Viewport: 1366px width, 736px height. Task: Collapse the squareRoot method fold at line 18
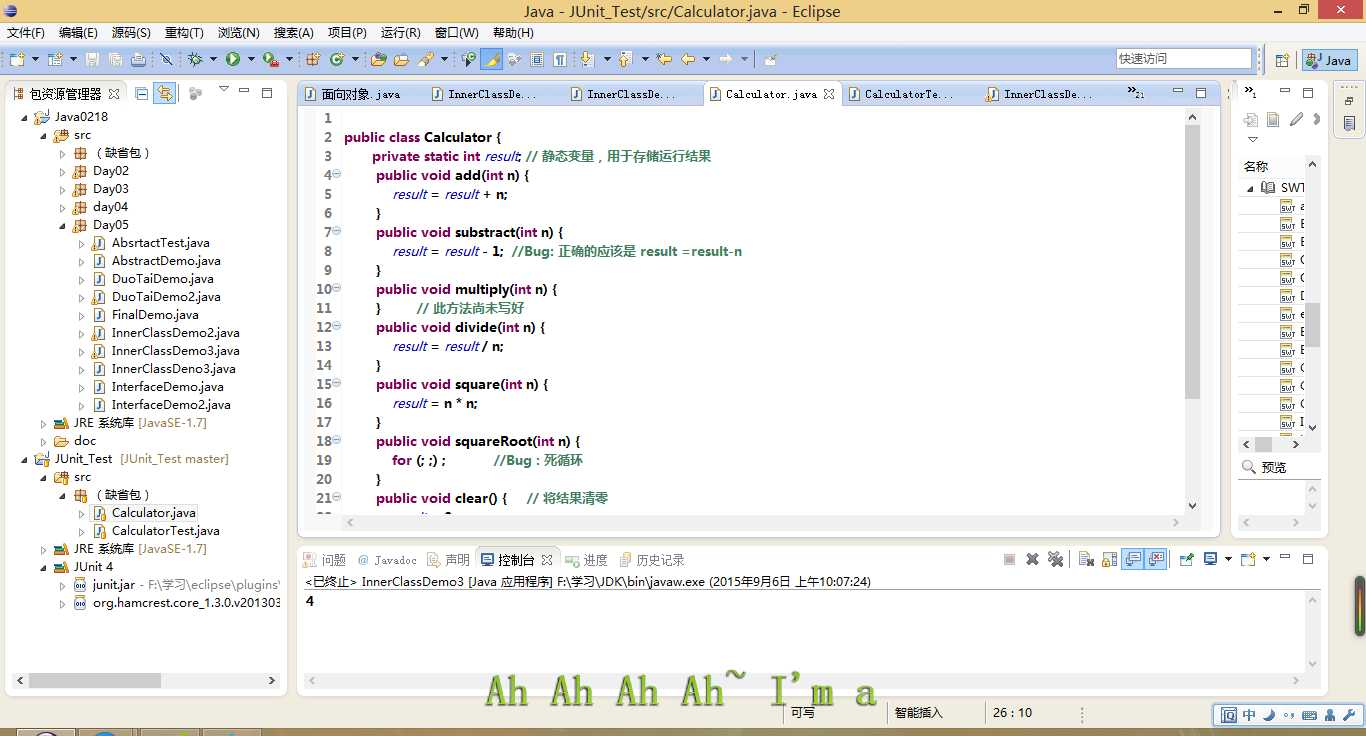pyautogui.click(x=336, y=440)
